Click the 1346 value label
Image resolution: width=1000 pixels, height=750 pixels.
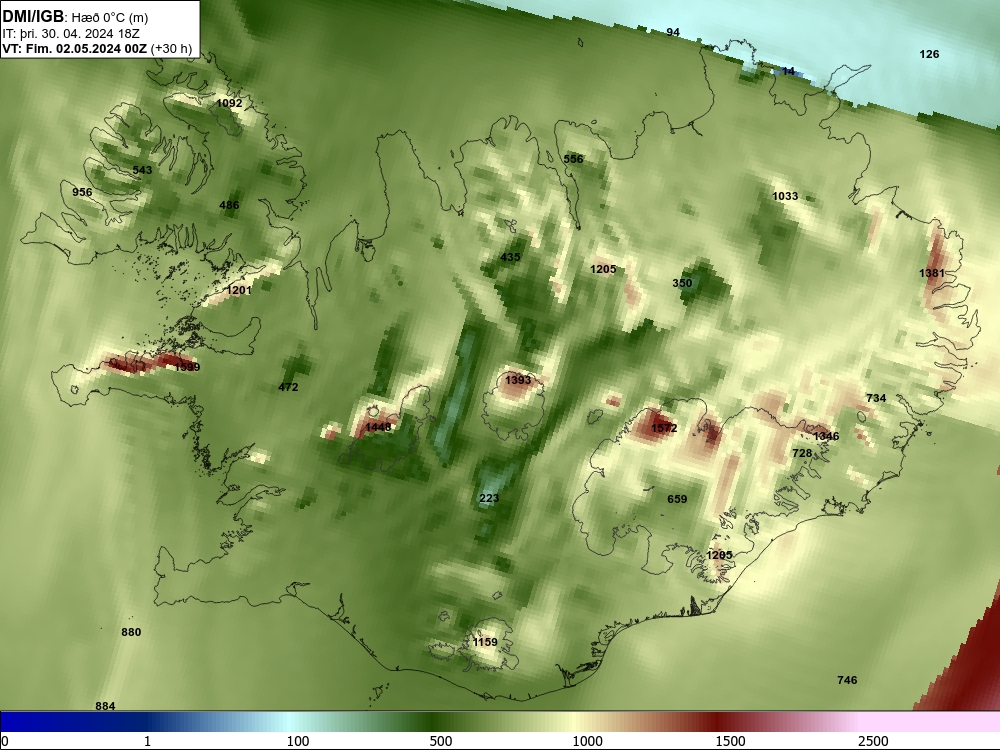coord(826,436)
